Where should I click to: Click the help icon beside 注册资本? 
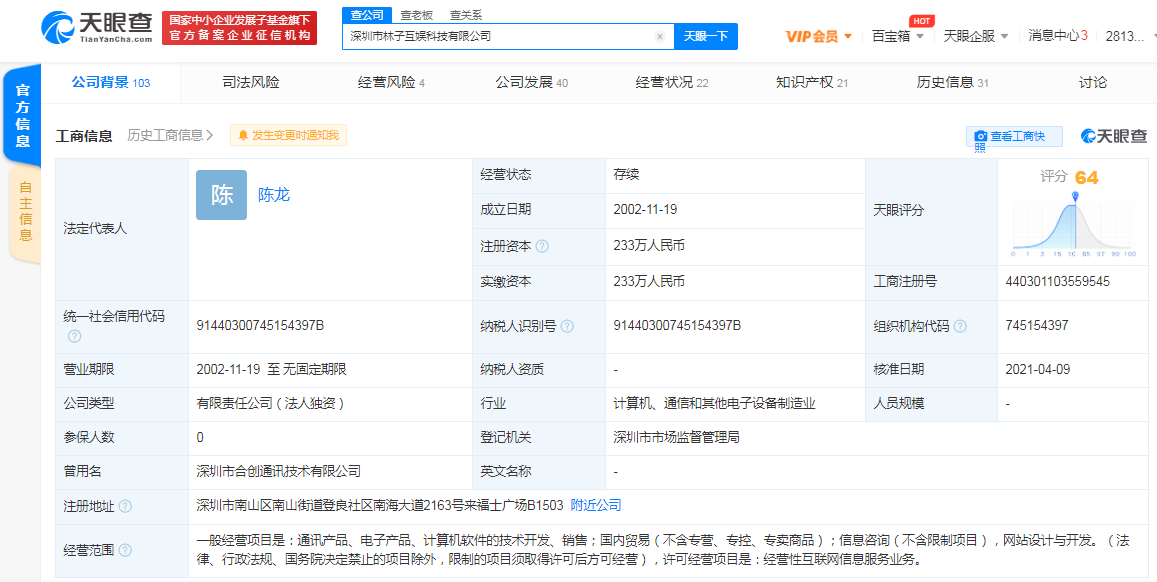coord(542,246)
